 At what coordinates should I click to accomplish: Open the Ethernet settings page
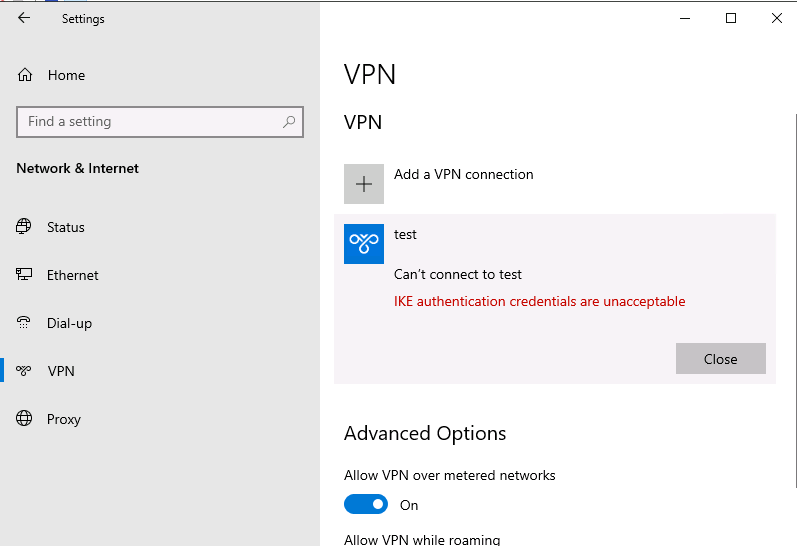pyautogui.click(x=73, y=275)
